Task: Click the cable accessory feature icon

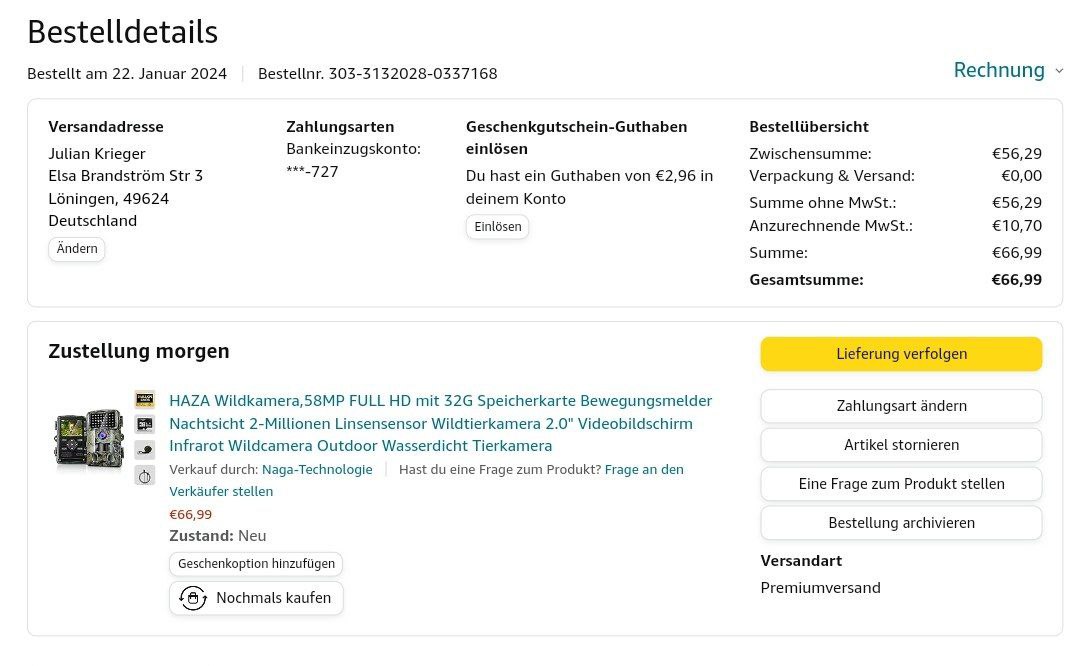Action: (x=145, y=450)
